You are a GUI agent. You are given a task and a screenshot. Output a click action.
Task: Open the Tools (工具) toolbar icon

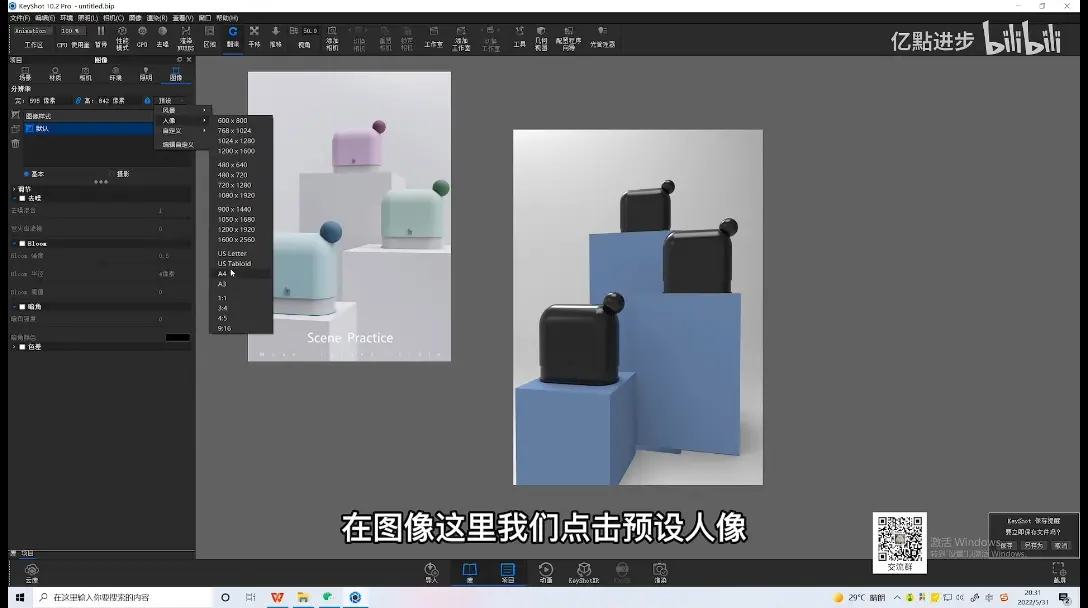[x=519, y=37]
